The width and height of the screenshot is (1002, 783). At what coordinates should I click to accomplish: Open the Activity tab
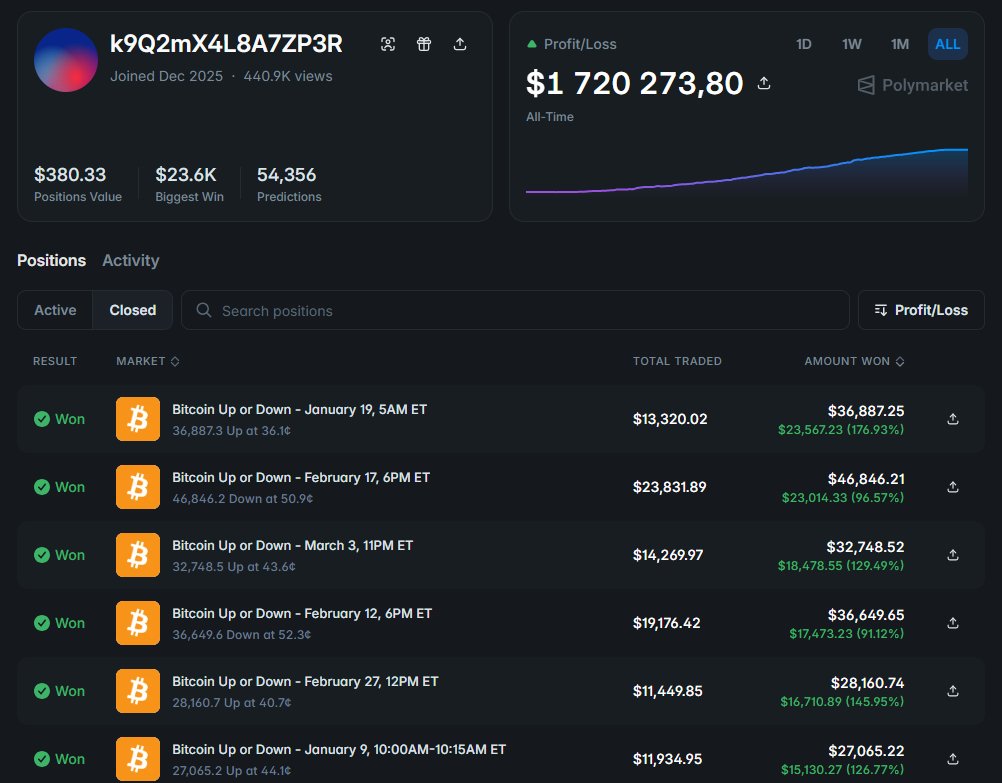click(x=130, y=260)
